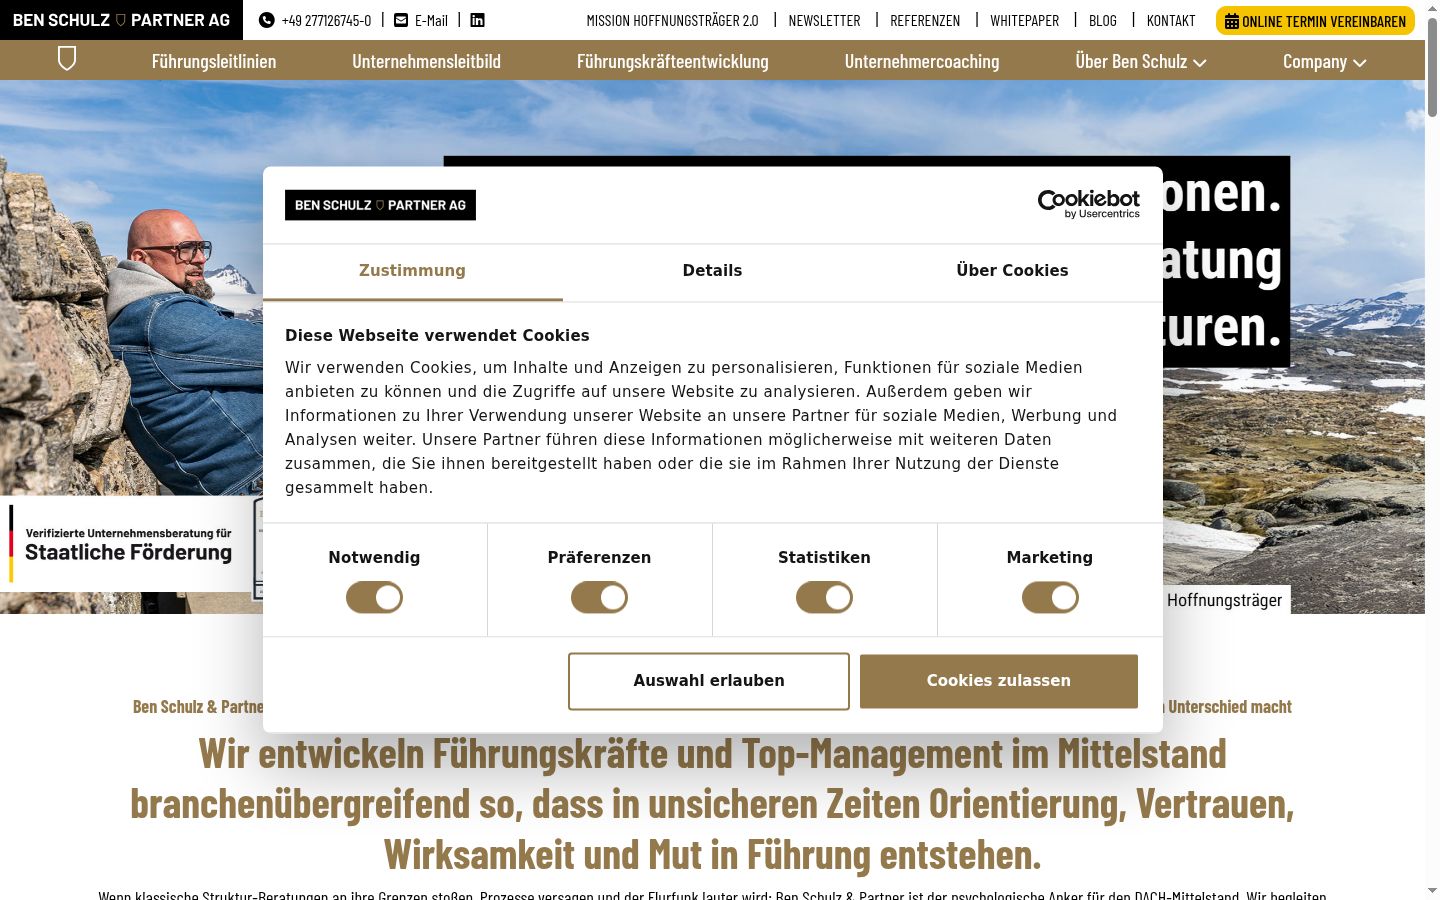Viewport: 1440px width, 900px height.
Task: Click the Staatliche Förderung verification badge
Action: pyautogui.click(x=128, y=544)
